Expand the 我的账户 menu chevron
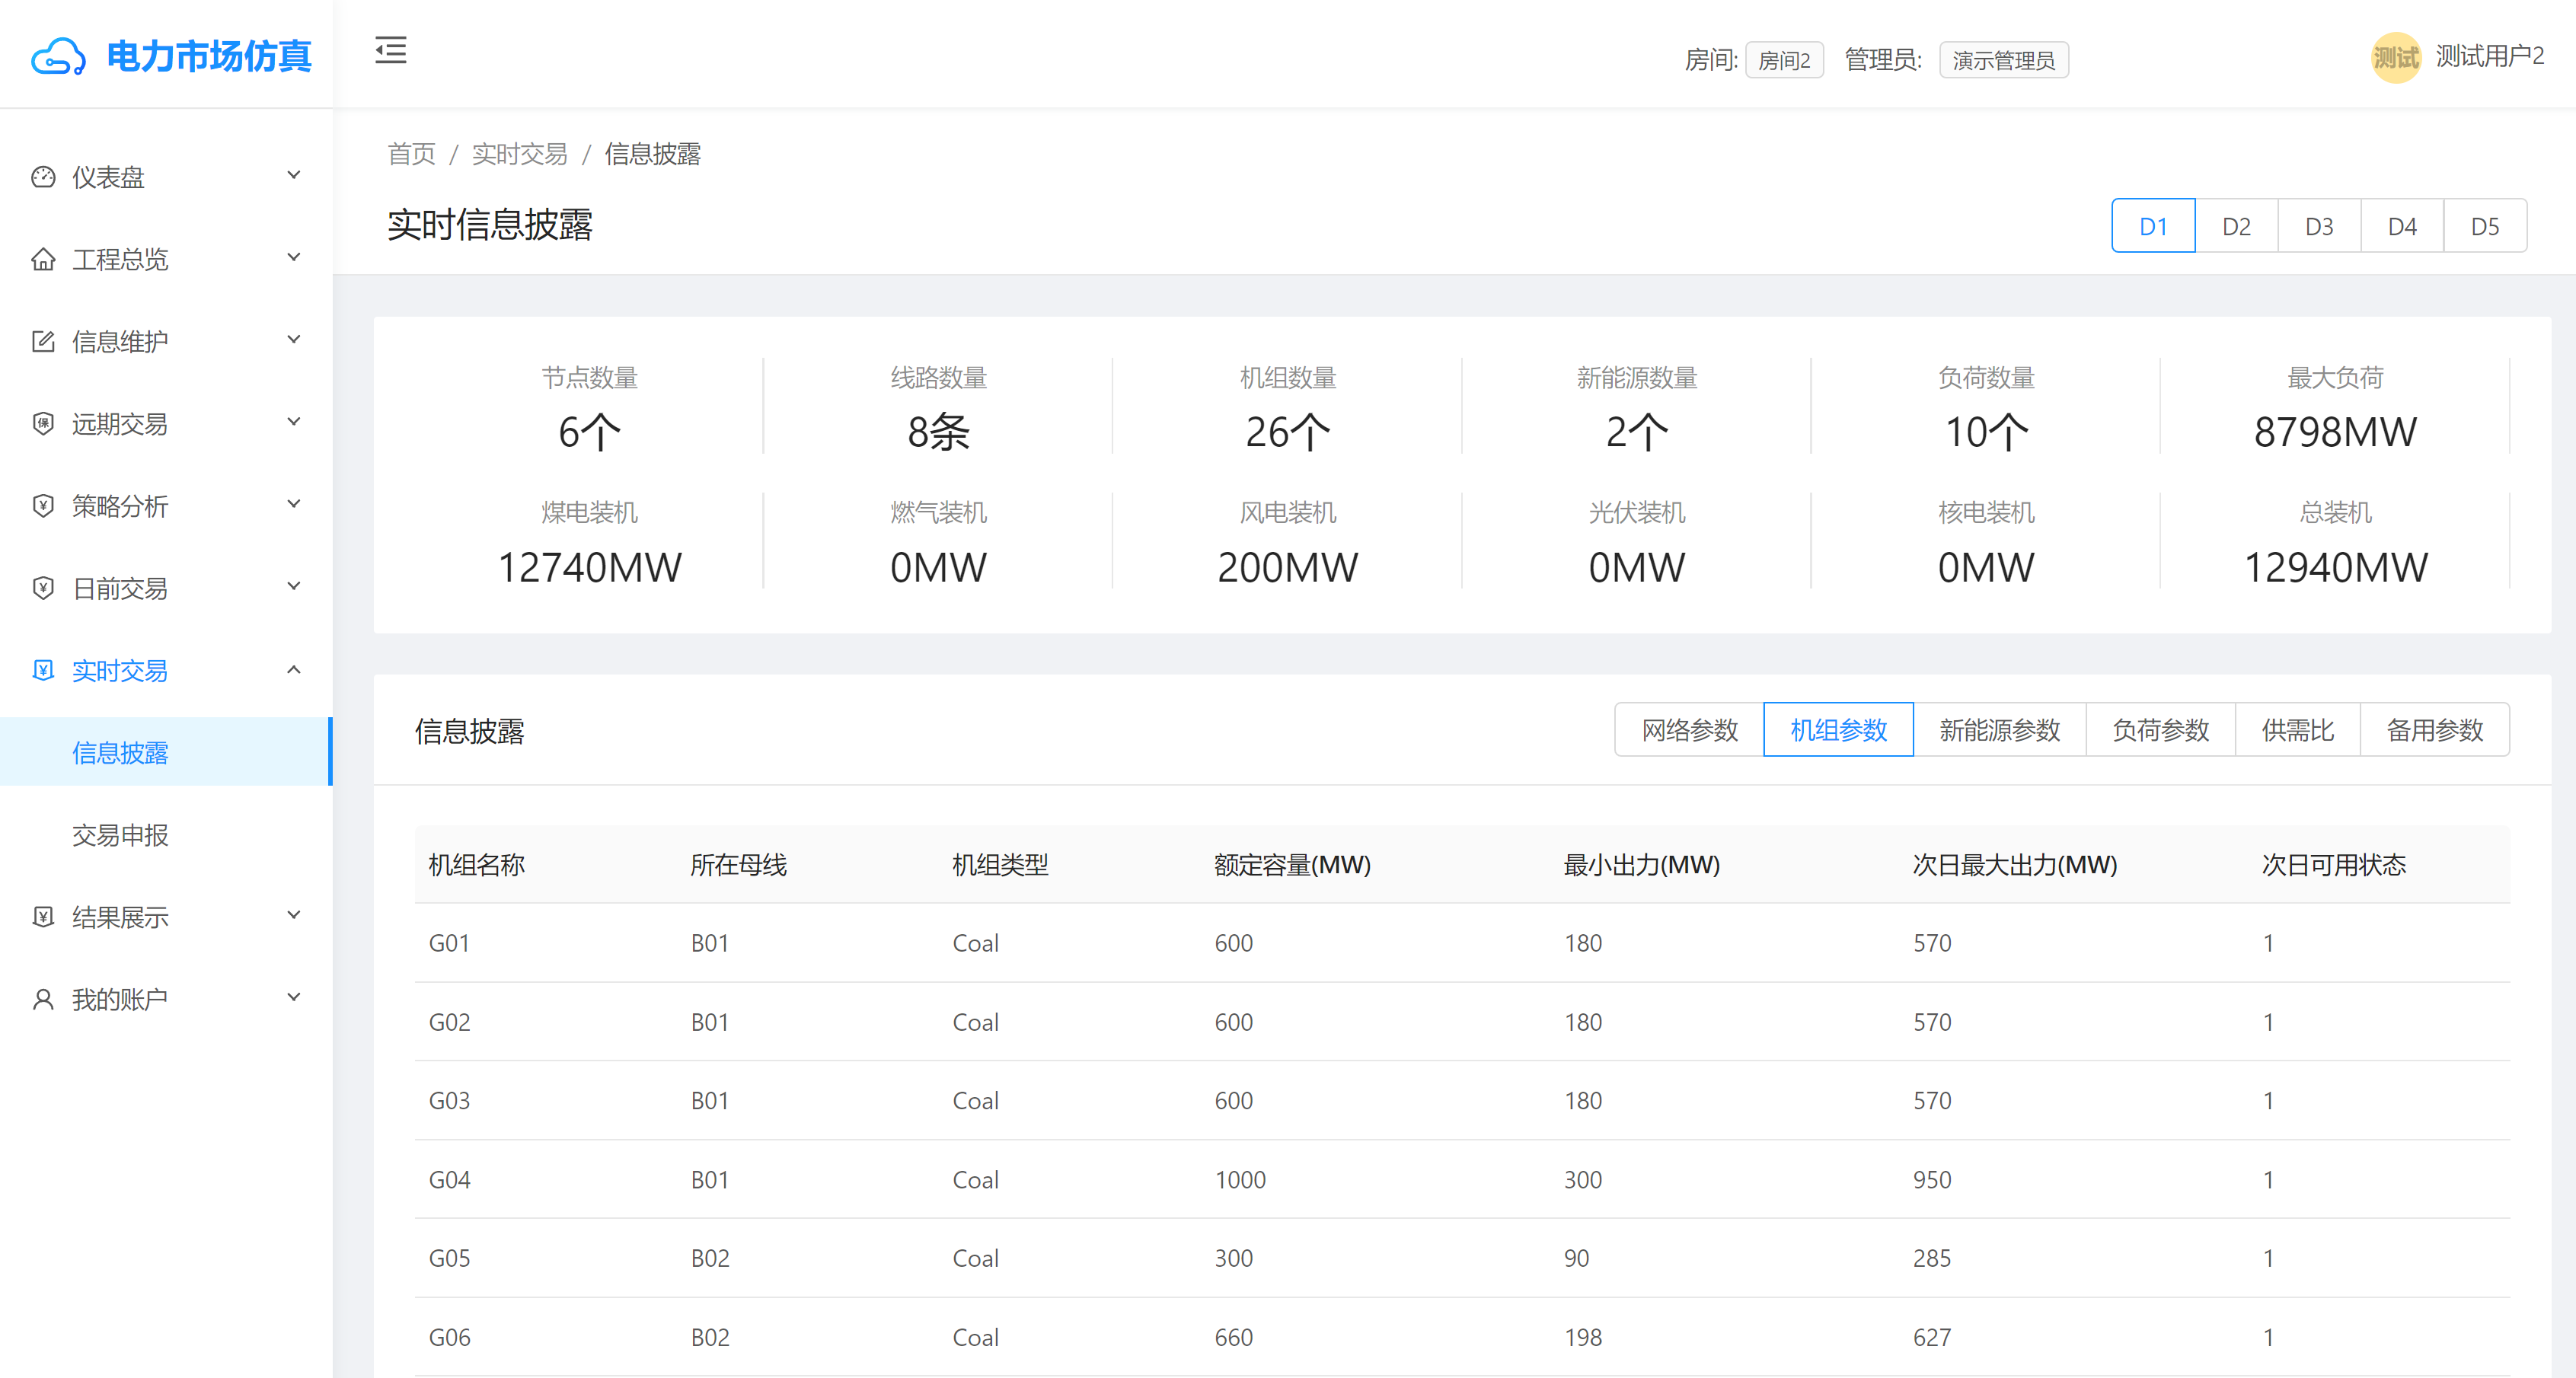Screen dimensions: 2576x1378 click(x=294, y=997)
